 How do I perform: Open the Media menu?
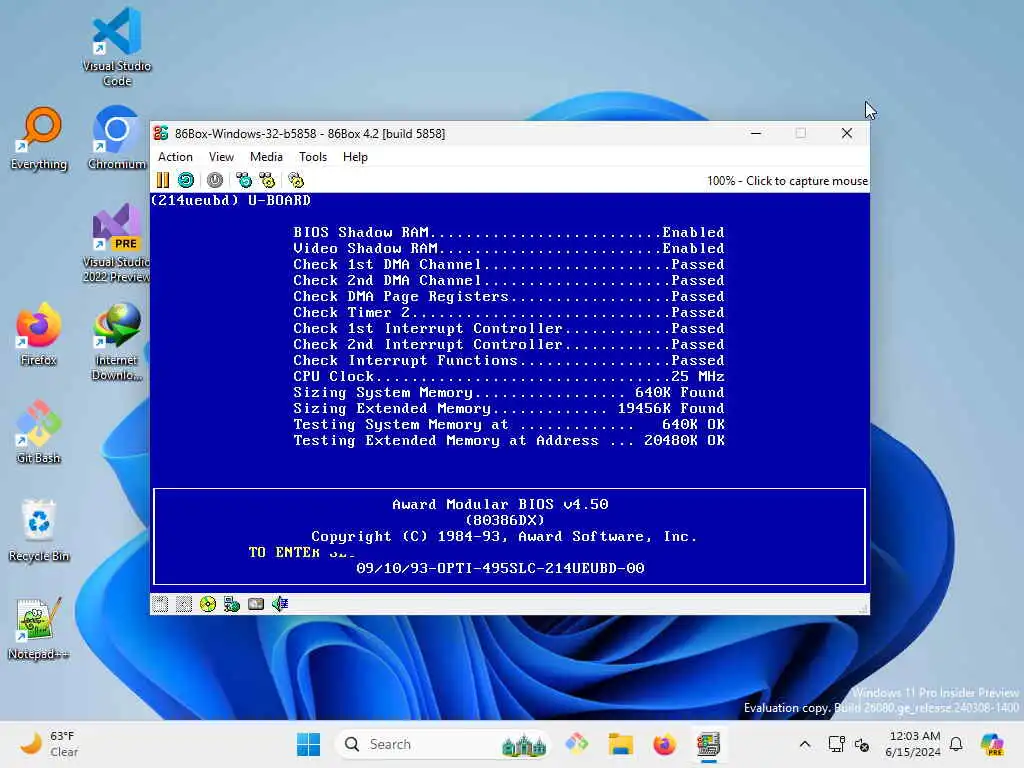click(x=266, y=157)
